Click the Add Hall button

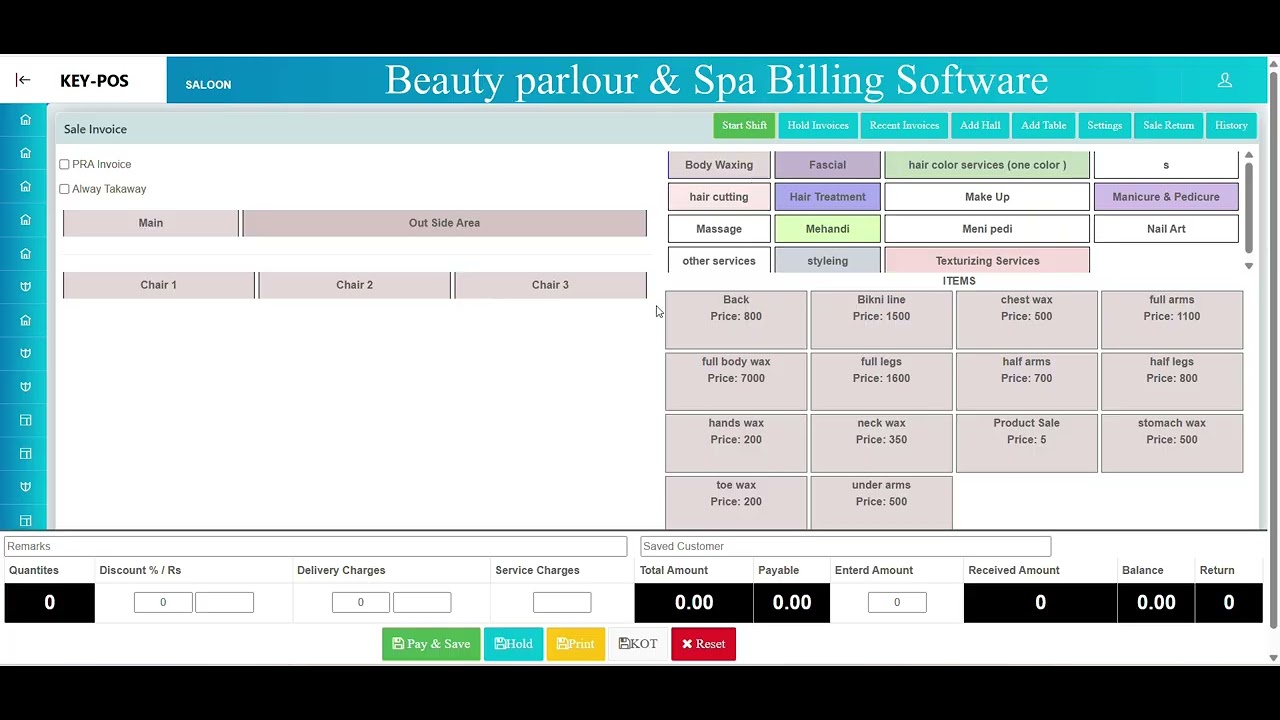point(980,126)
